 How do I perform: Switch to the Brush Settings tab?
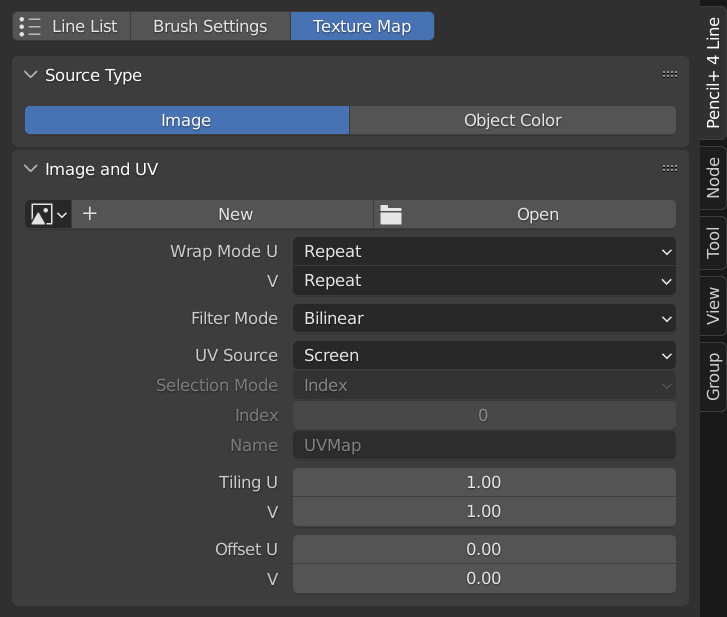210,26
